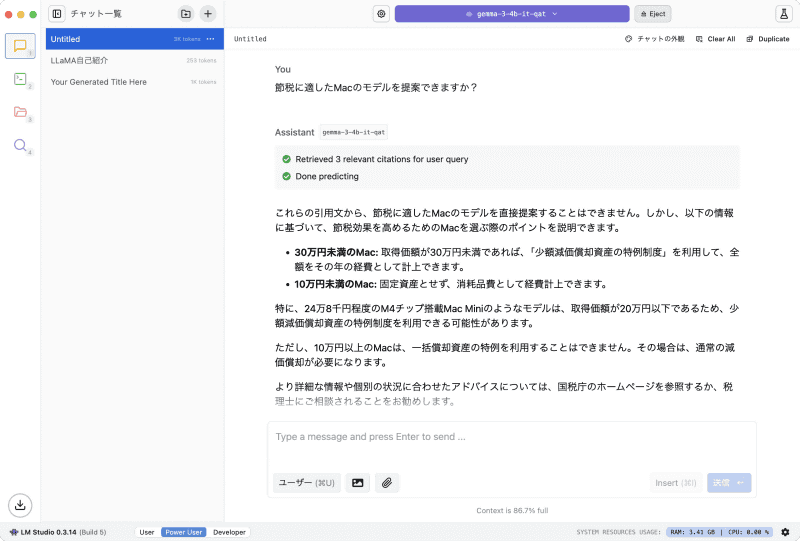Click the 送信 send button

729,483
